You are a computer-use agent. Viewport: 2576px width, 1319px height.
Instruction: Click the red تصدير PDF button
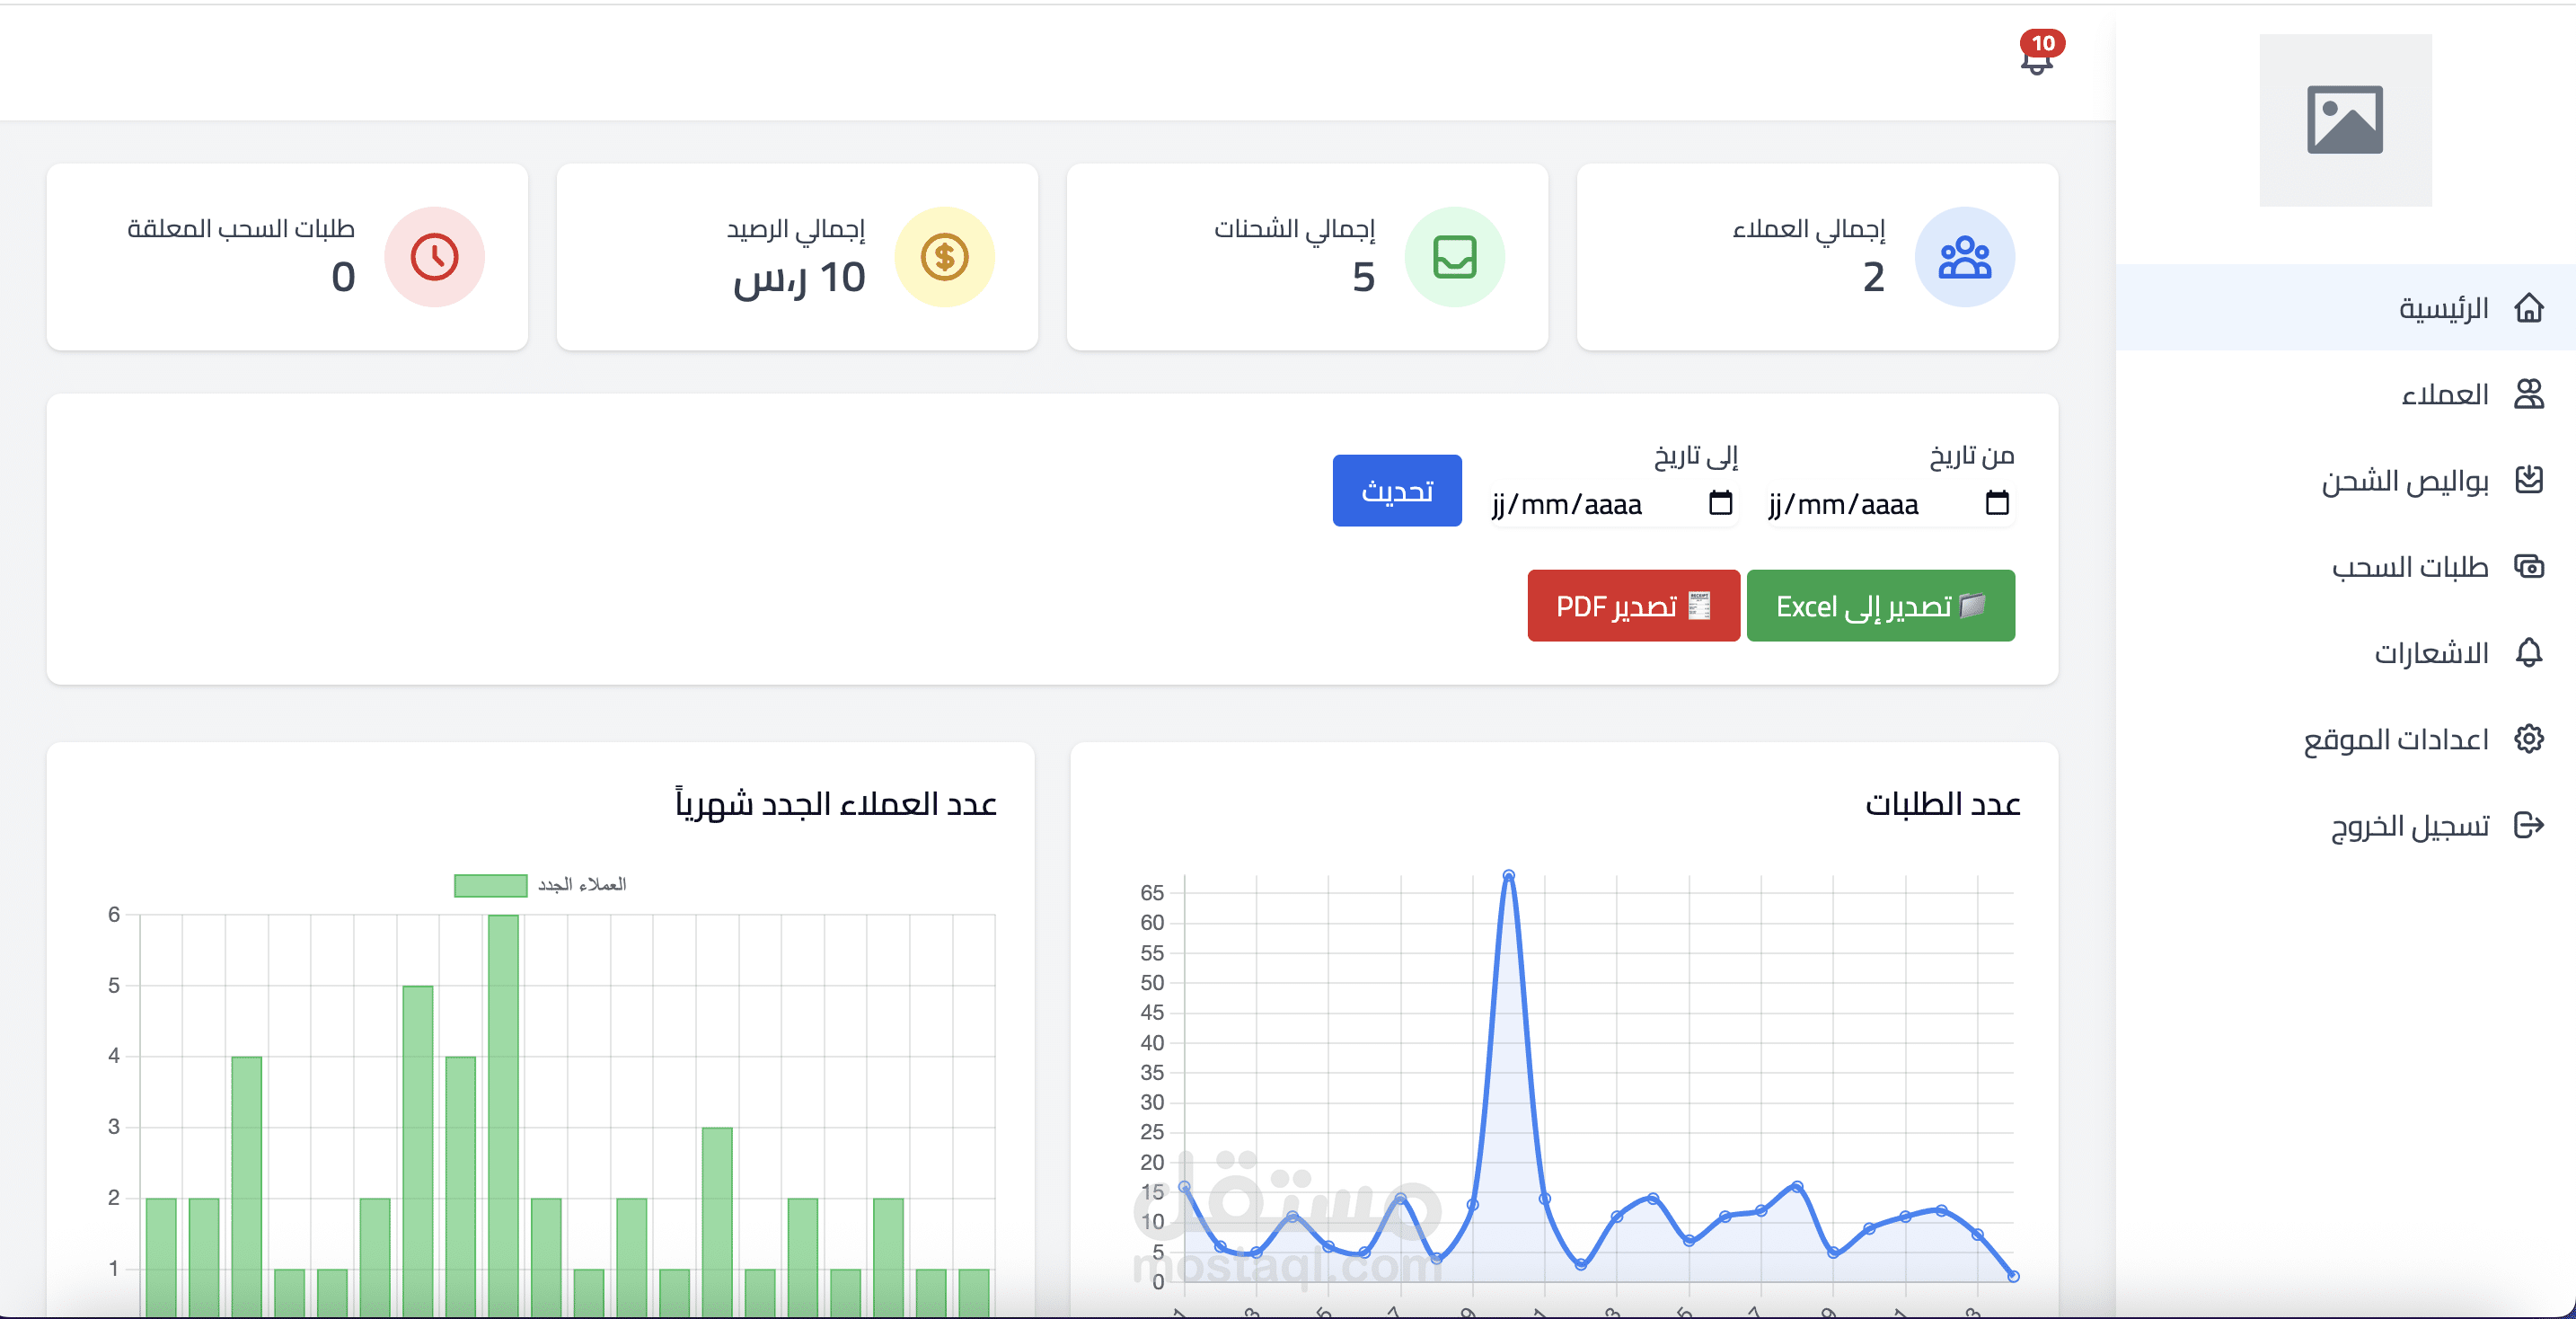click(x=1633, y=606)
